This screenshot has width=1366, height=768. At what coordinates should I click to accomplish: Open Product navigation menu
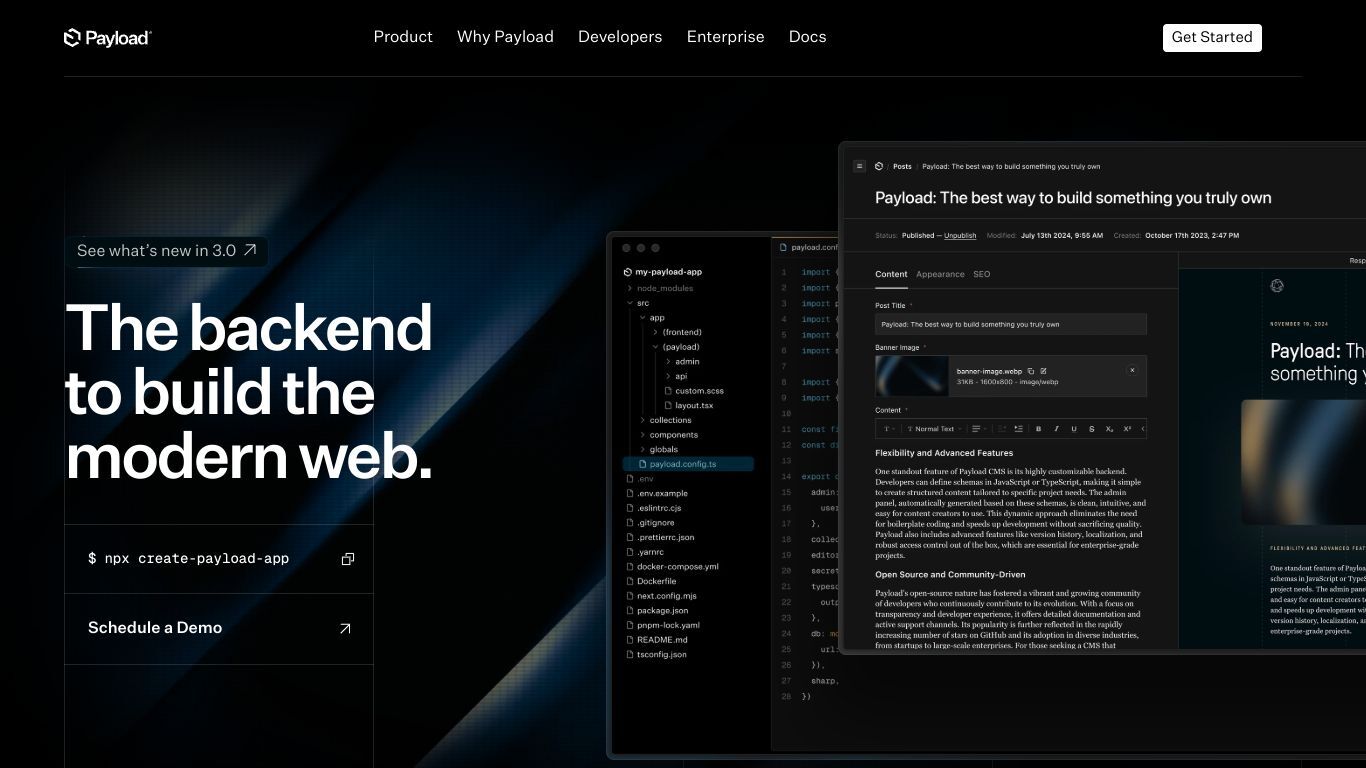pyautogui.click(x=403, y=37)
